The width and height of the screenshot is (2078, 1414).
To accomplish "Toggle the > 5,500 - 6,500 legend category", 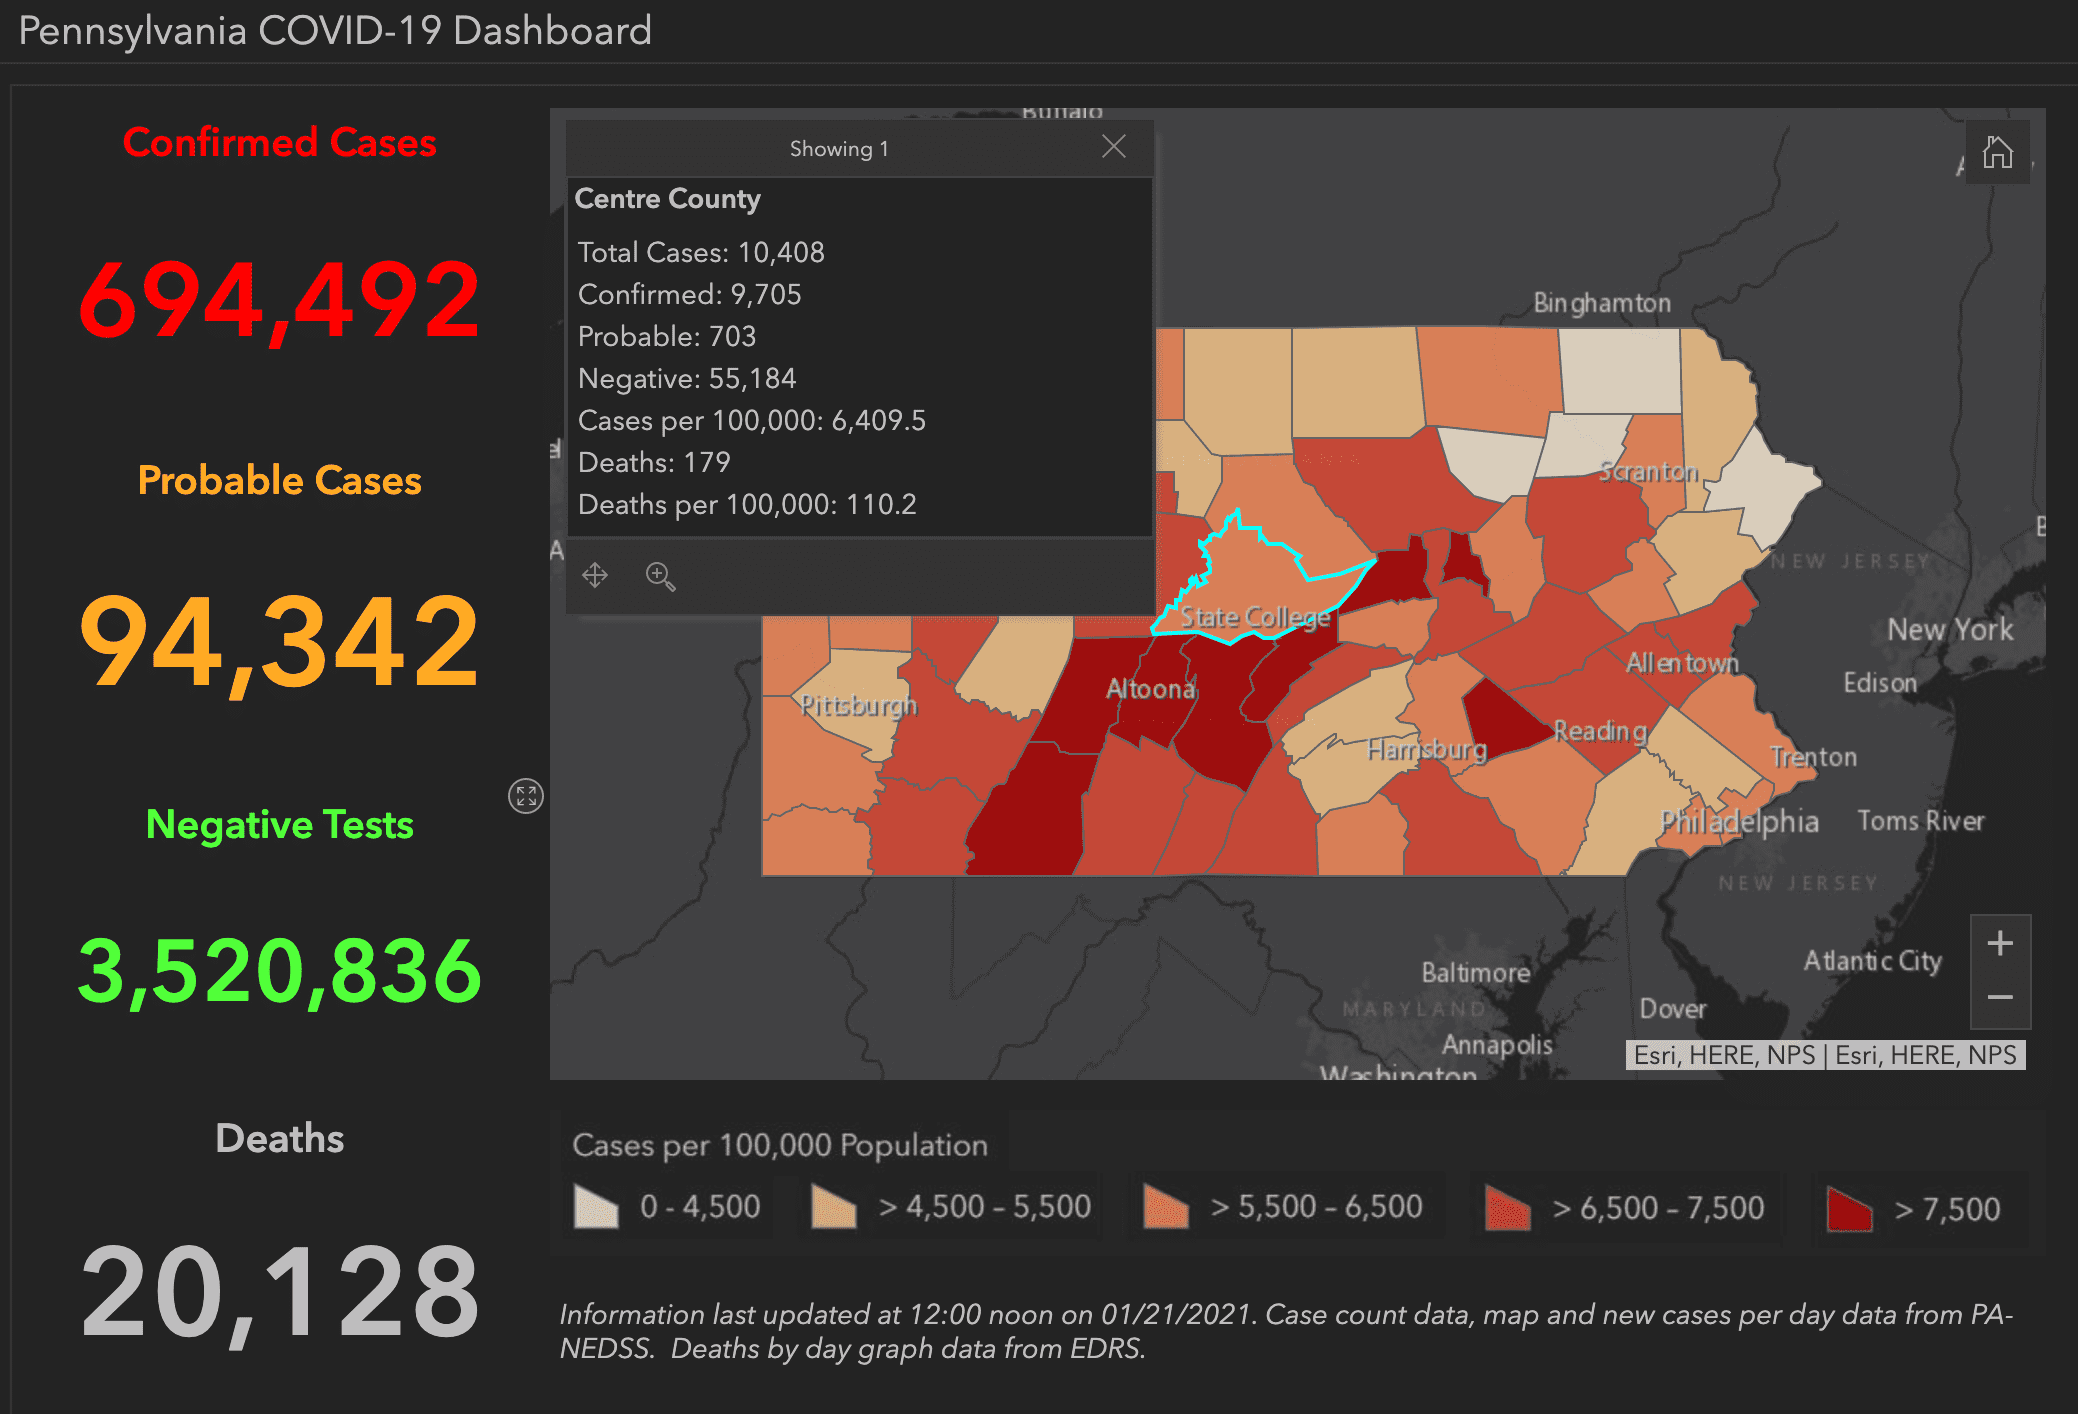I will coord(1168,1207).
